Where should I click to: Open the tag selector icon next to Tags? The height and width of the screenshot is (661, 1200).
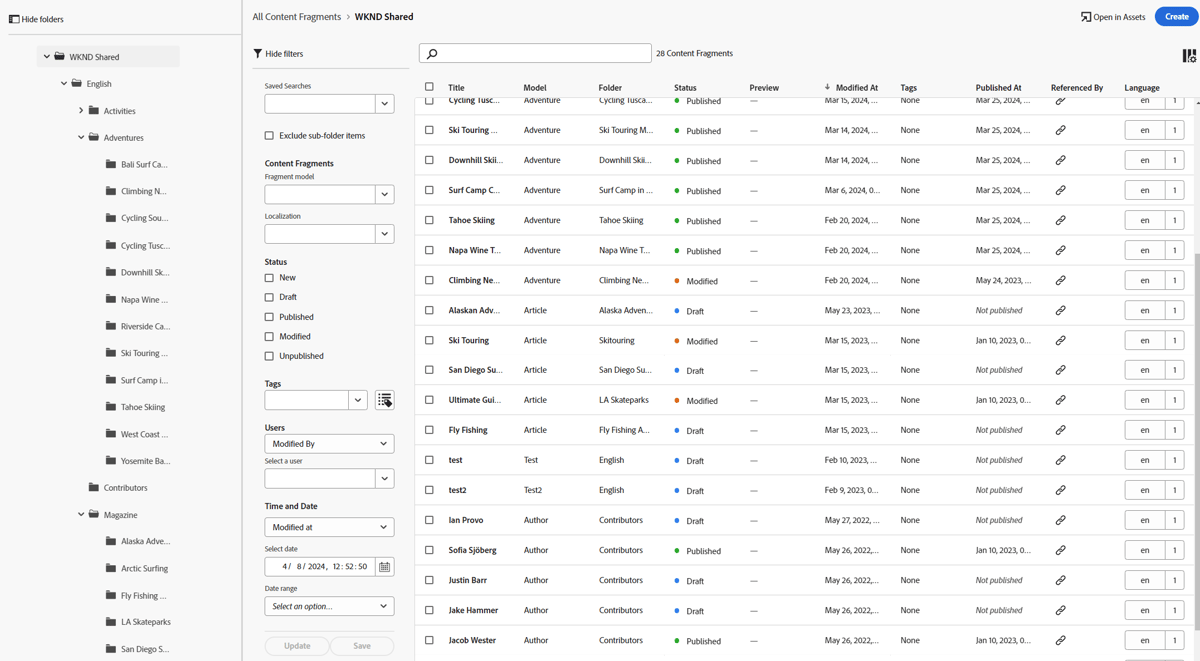coord(384,399)
